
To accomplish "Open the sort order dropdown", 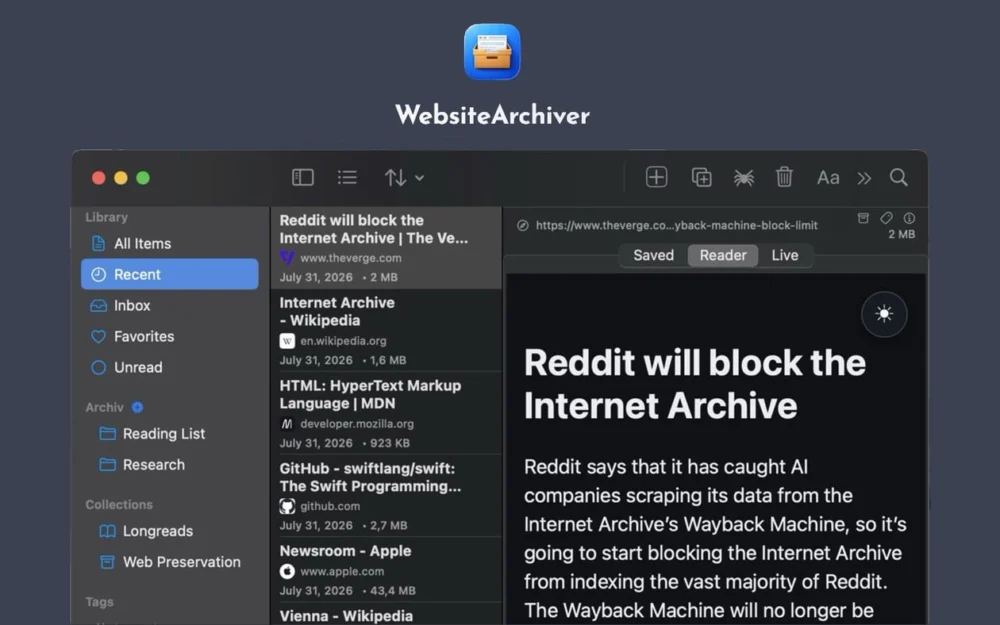I will click(404, 177).
